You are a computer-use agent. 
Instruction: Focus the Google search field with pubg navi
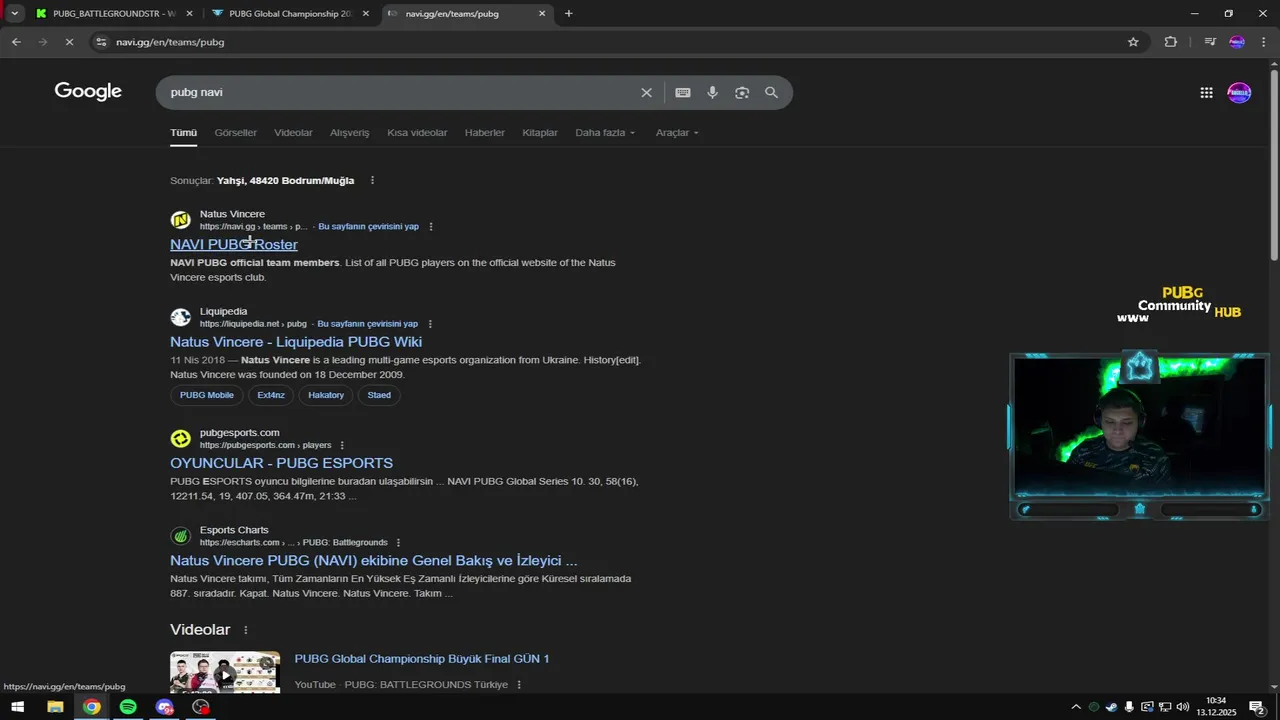tap(400, 93)
